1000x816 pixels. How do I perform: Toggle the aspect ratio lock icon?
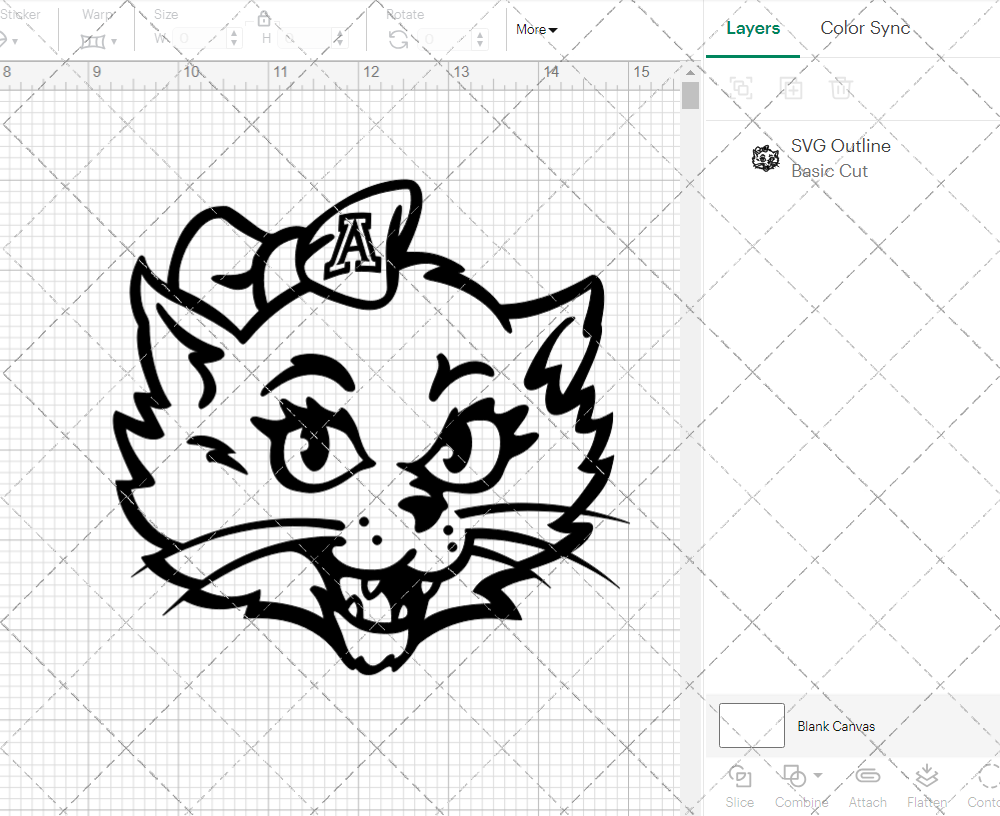(263, 19)
